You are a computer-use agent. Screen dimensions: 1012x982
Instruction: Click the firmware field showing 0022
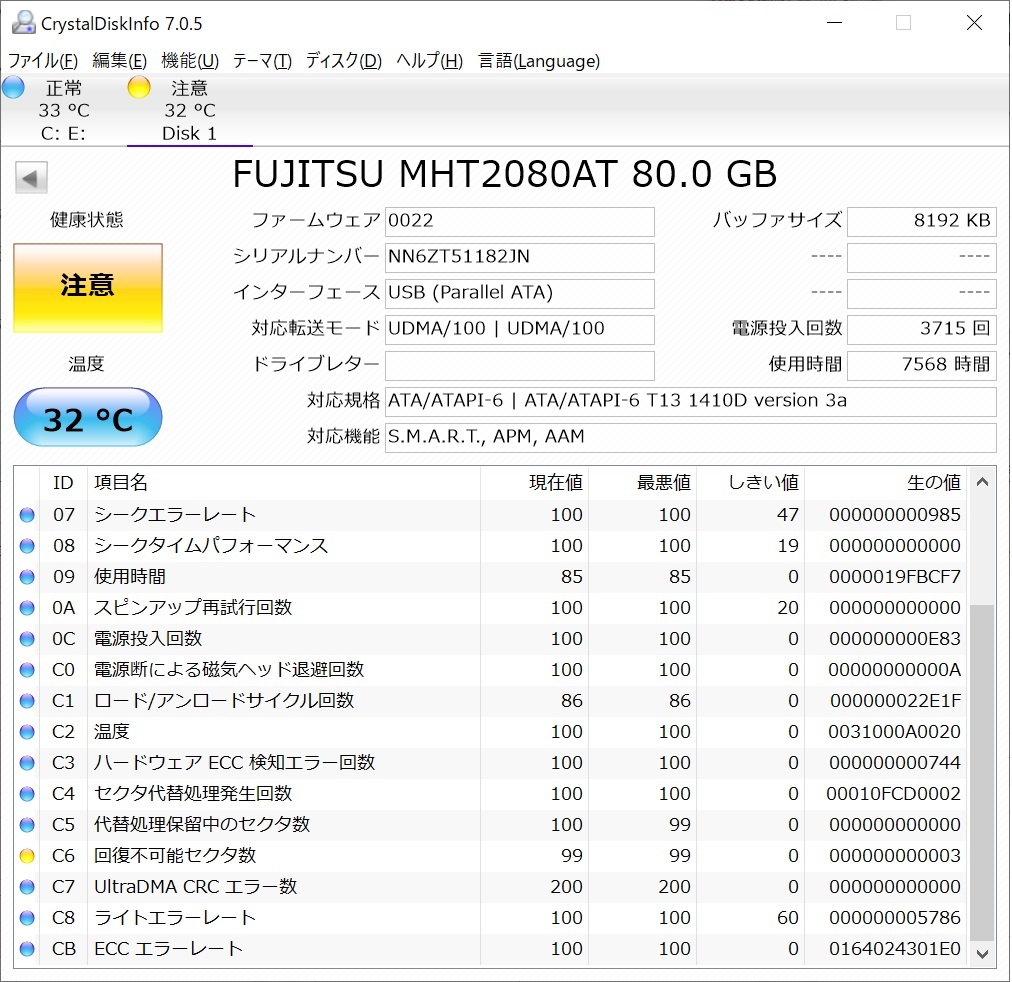tap(520, 221)
